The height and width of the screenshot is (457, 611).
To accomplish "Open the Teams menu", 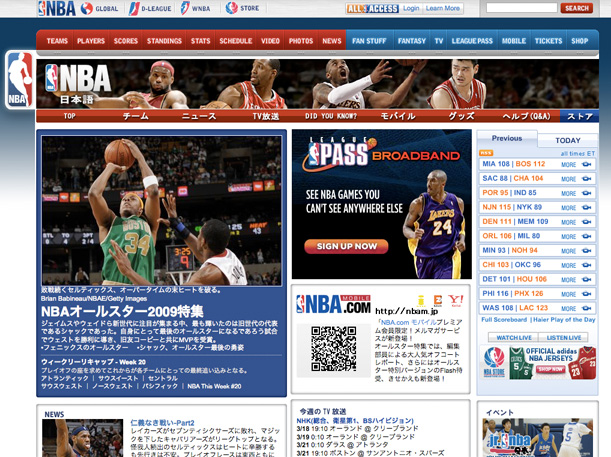I will [x=57, y=41].
